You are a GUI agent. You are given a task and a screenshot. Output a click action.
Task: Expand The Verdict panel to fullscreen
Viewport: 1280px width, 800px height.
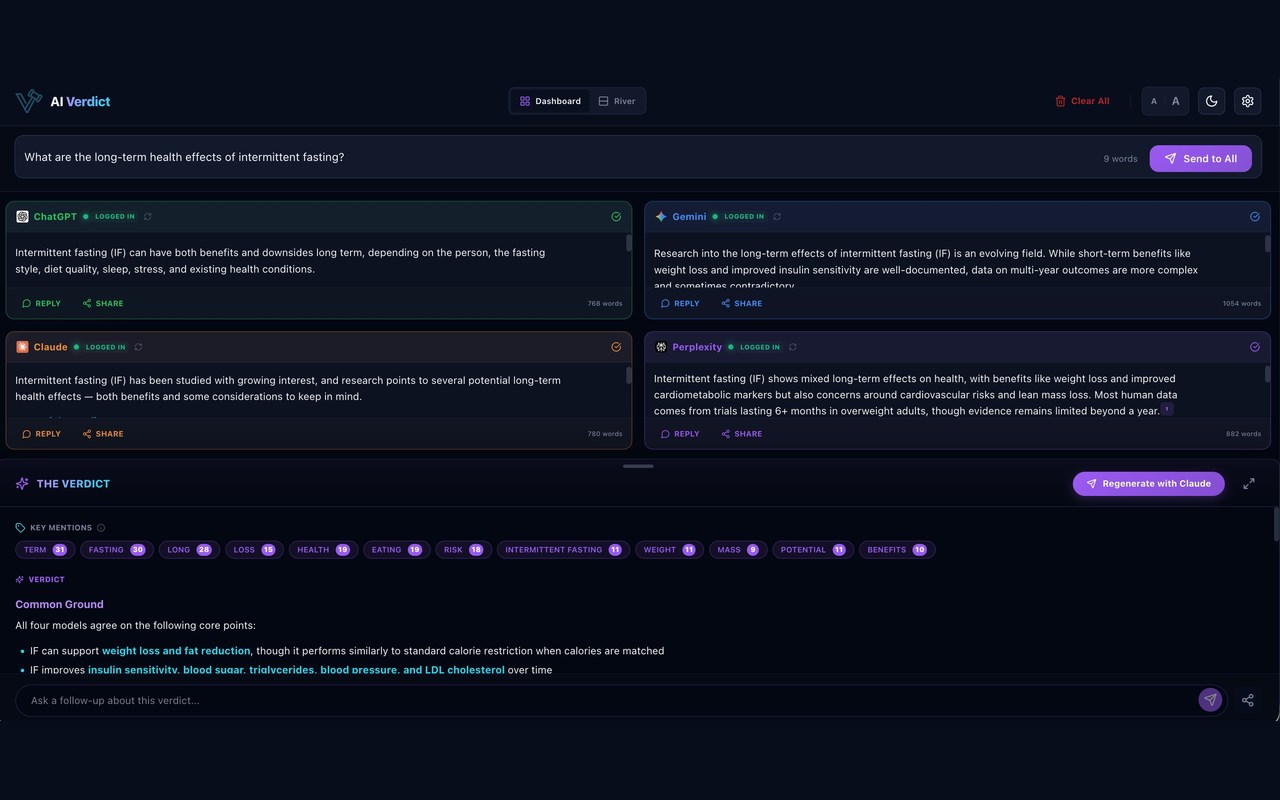click(x=1249, y=484)
